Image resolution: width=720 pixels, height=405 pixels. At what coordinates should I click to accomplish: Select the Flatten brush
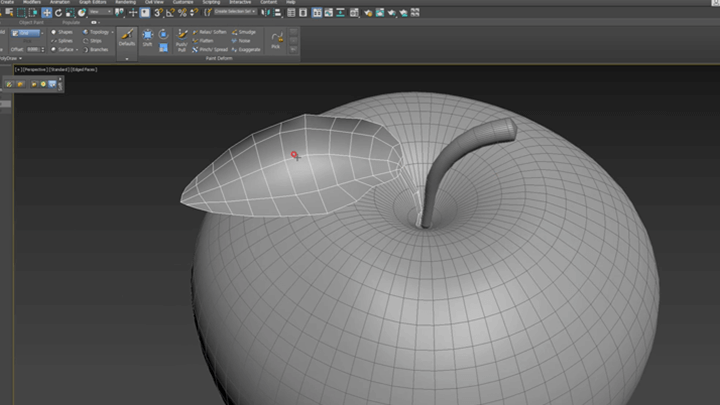(202, 41)
